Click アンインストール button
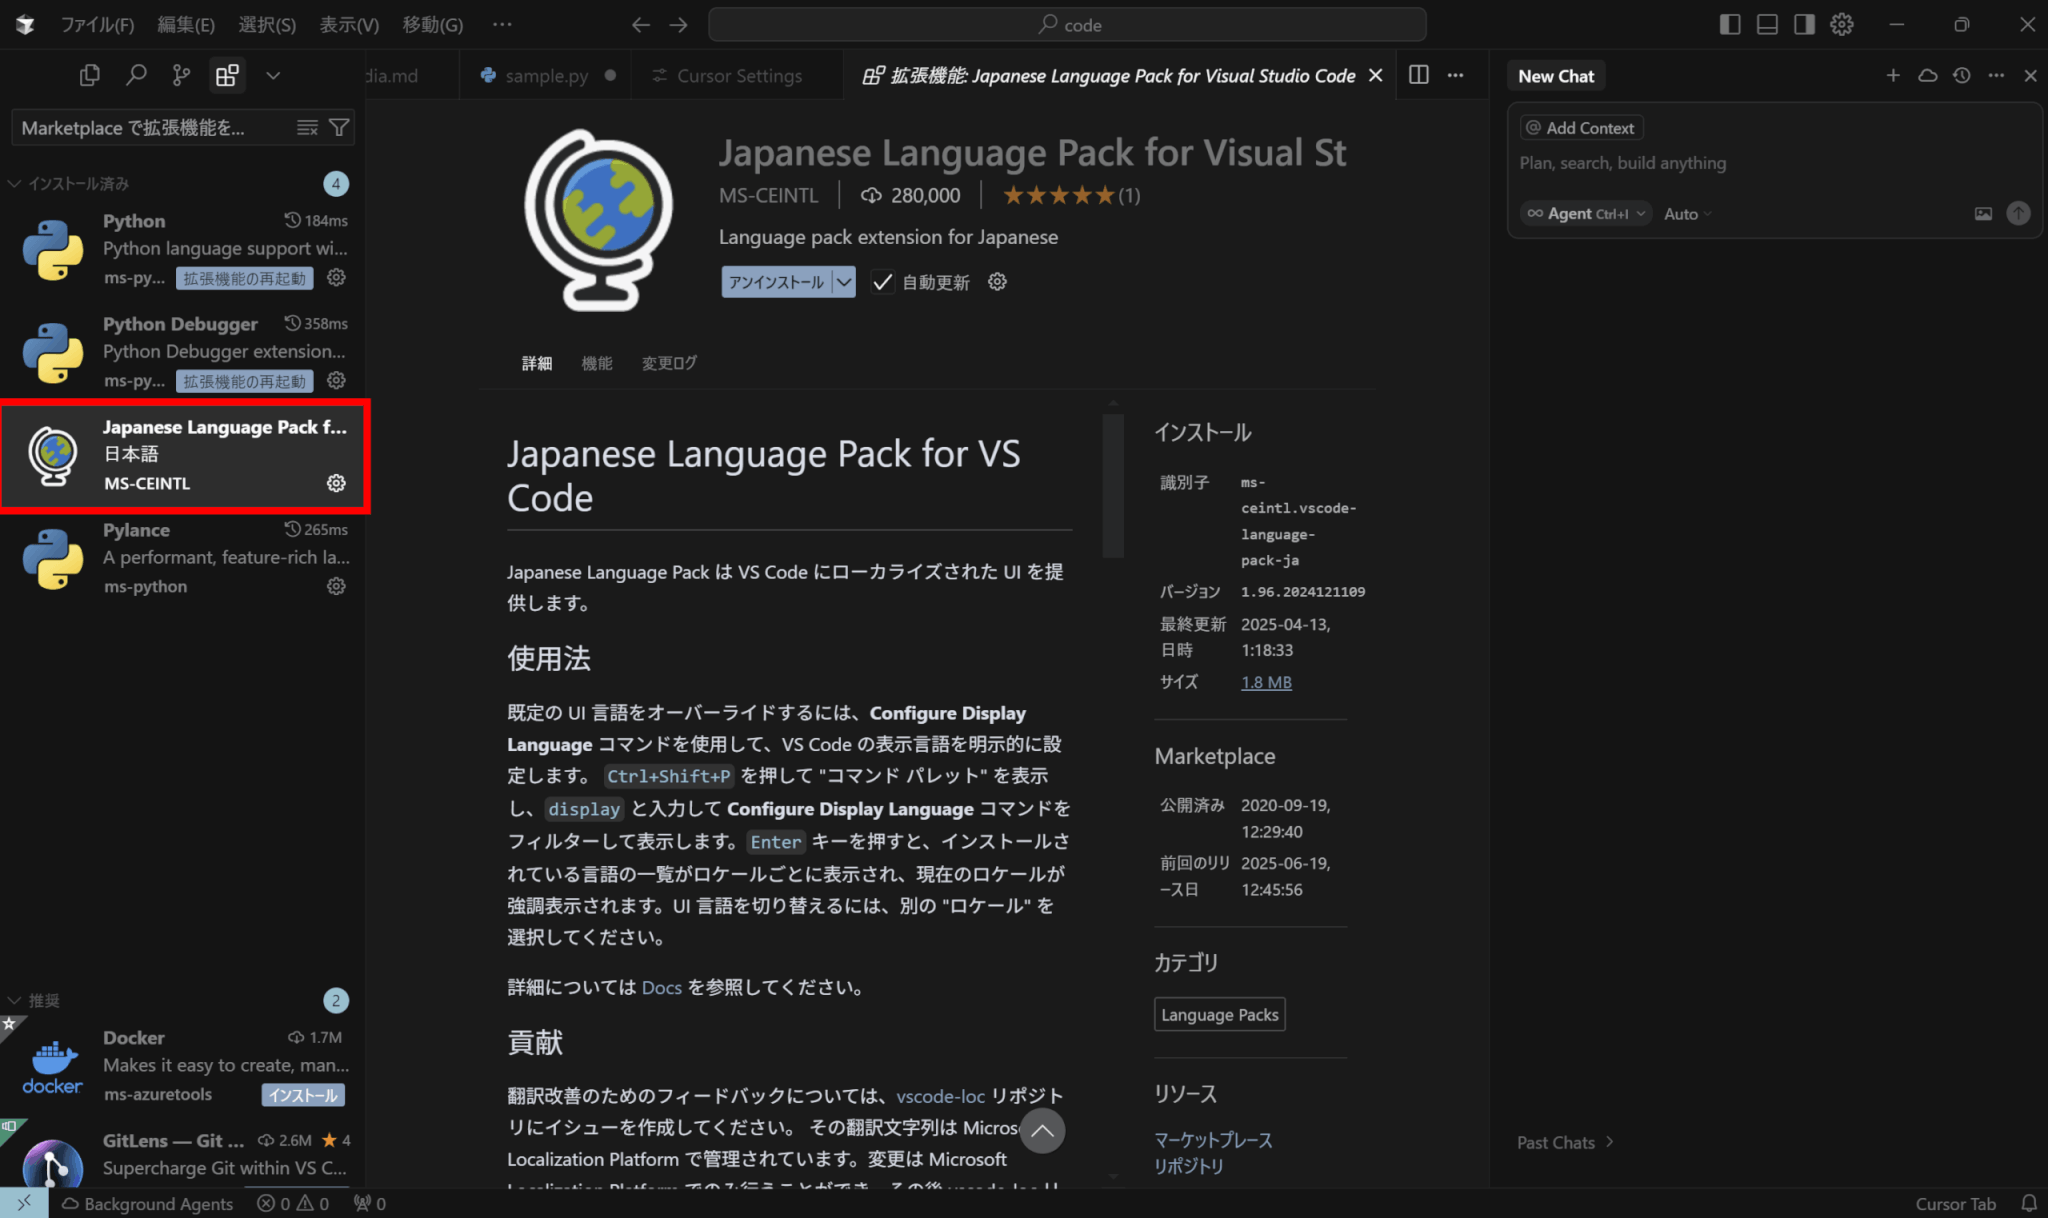This screenshot has height=1218, width=2048. click(x=777, y=282)
